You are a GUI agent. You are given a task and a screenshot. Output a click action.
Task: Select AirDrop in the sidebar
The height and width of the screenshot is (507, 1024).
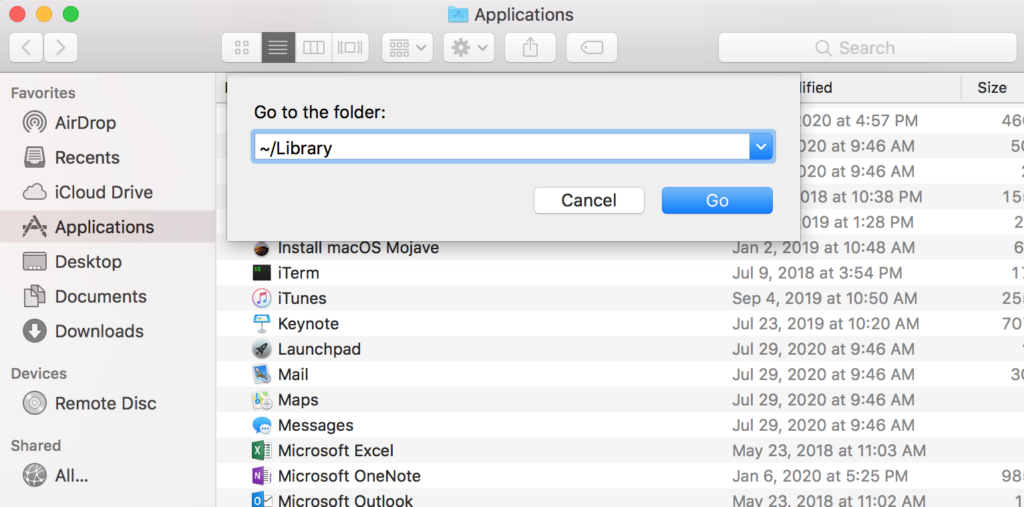click(85, 123)
